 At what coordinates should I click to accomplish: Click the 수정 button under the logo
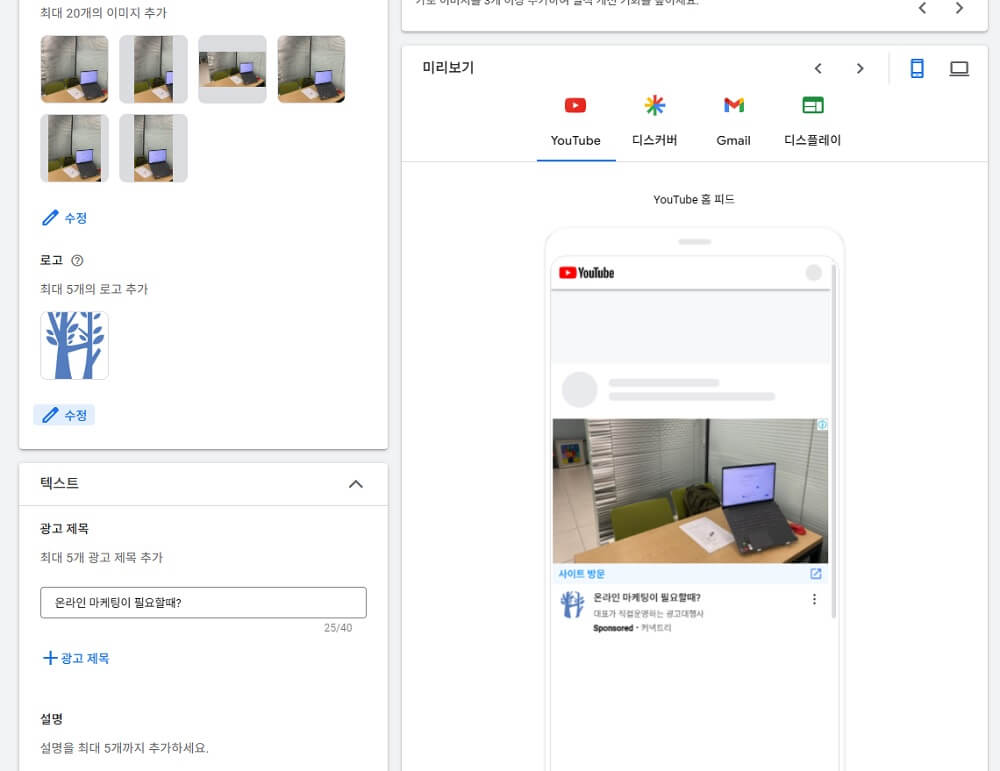coord(64,414)
